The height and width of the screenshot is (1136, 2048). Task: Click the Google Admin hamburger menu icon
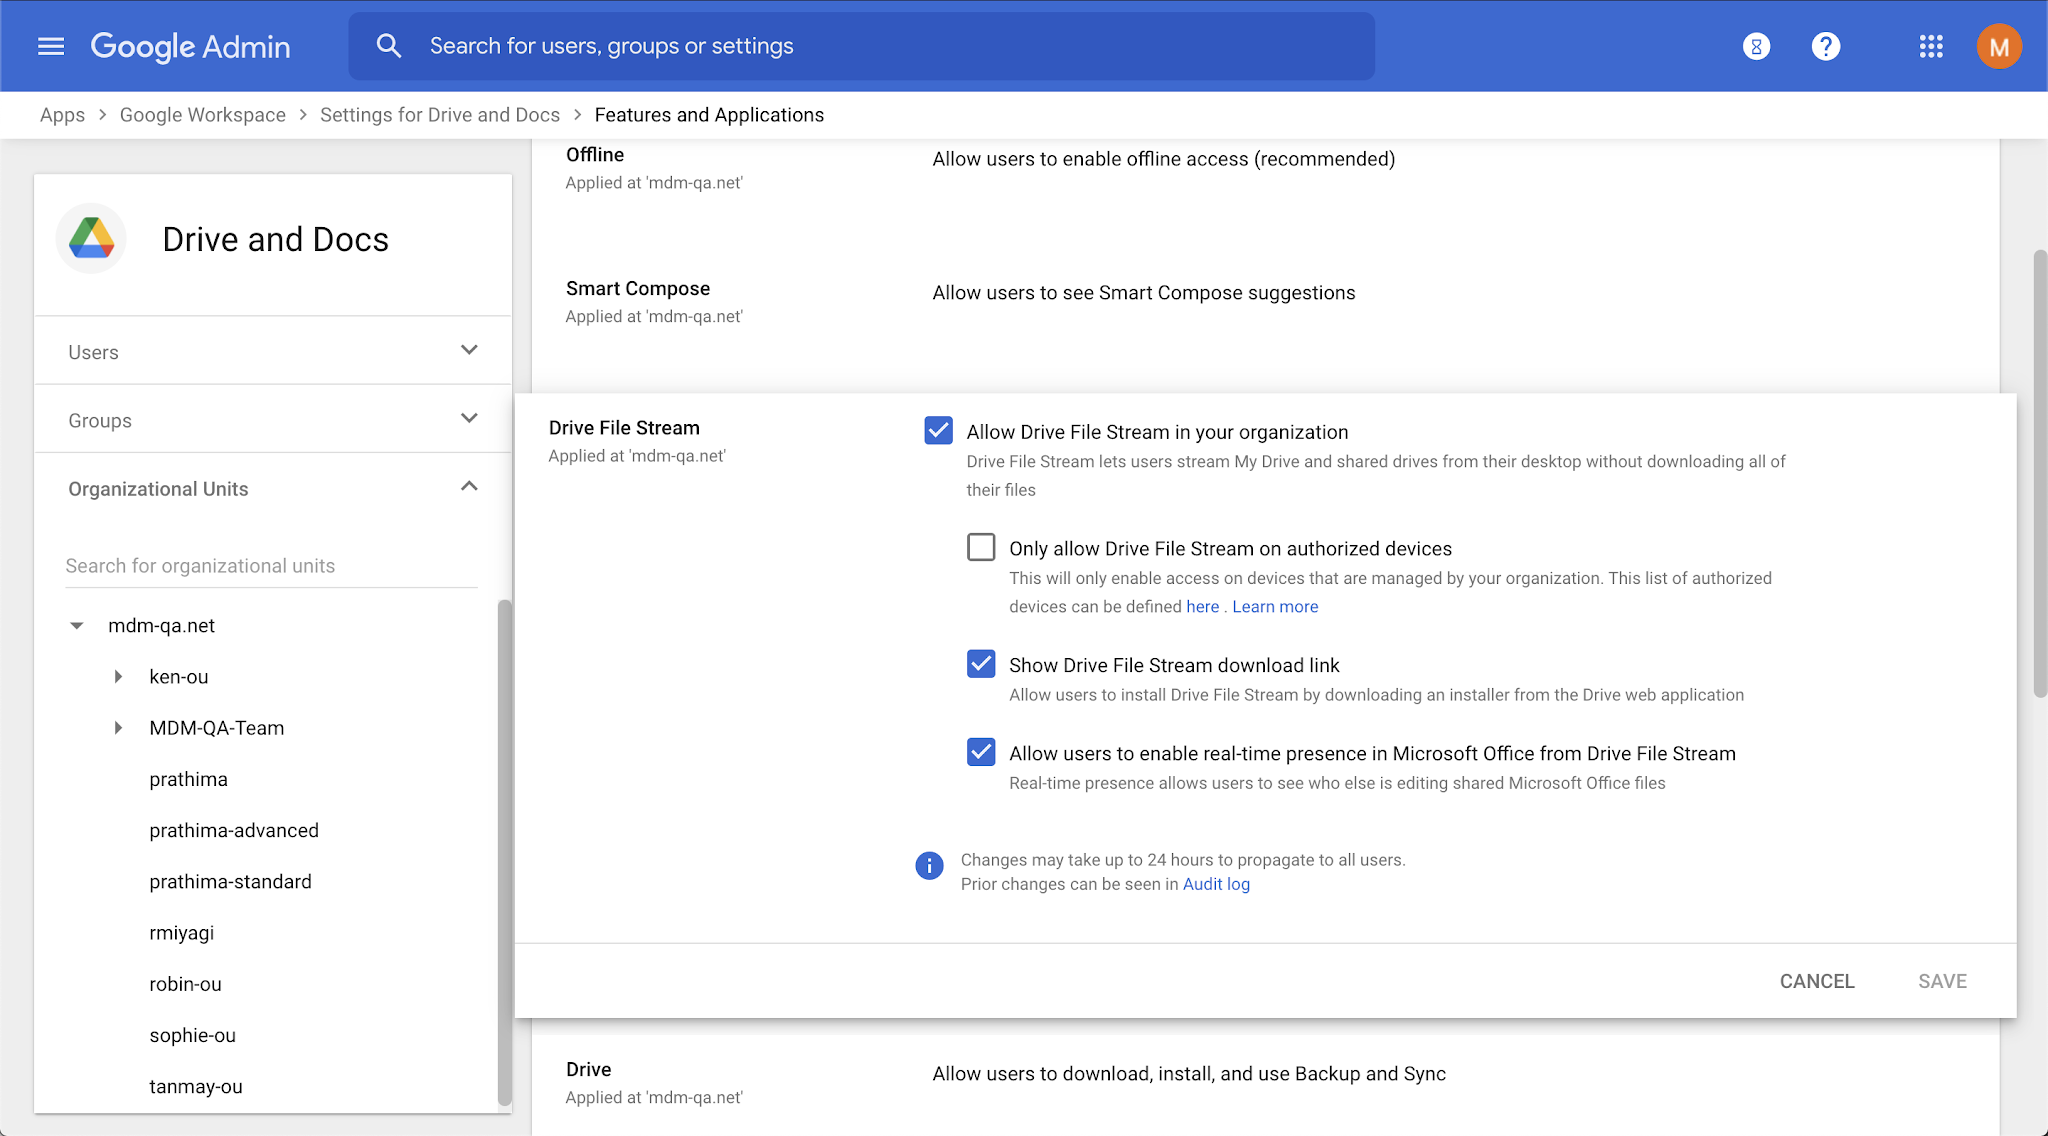(x=48, y=45)
